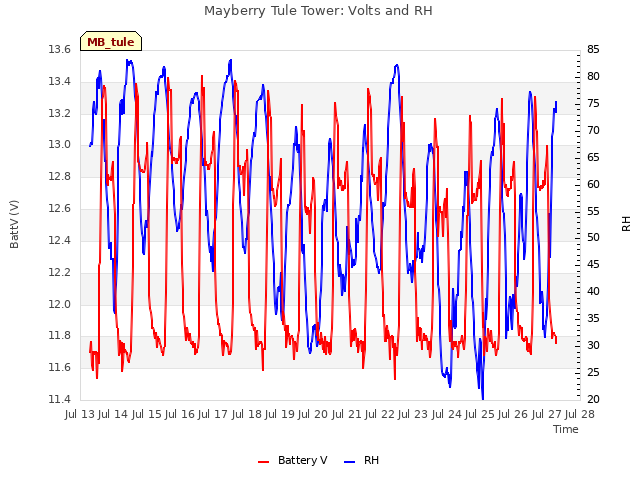The height and width of the screenshot is (480, 640).
Task: Click the 12.0 voltage tick label
Action: [x=60, y=304]
